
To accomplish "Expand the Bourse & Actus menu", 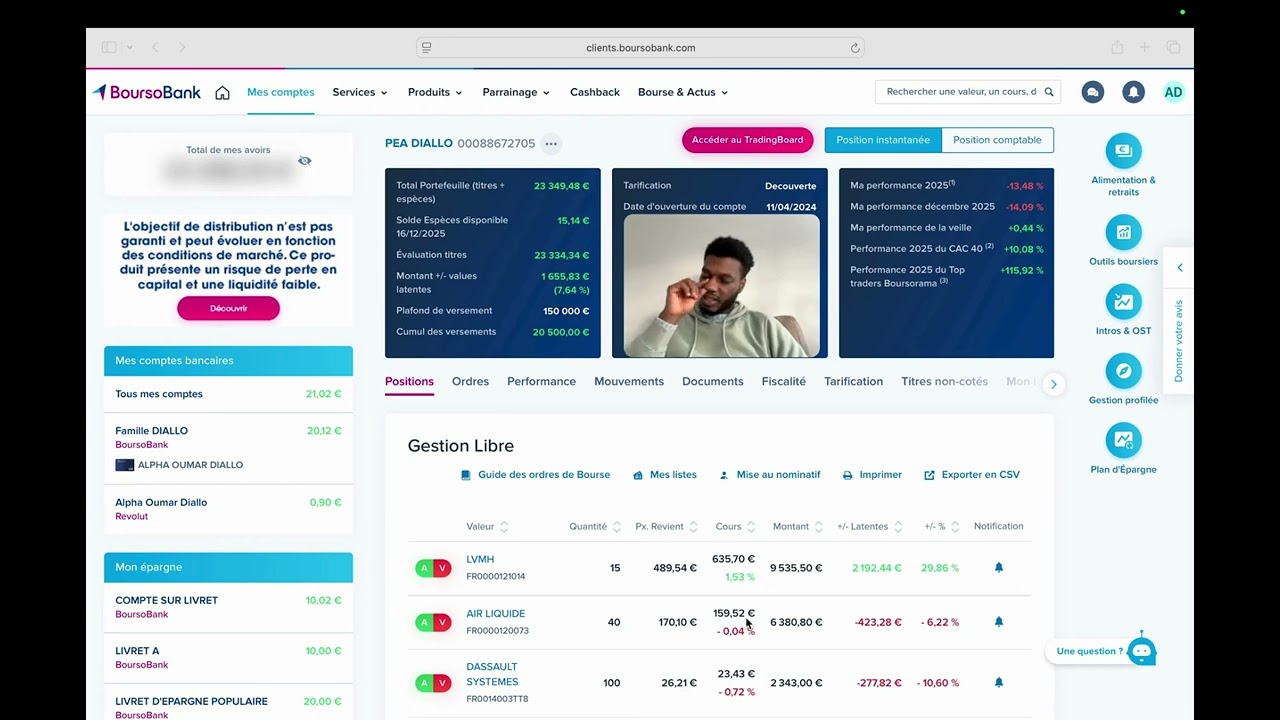I will coord(683,92).
